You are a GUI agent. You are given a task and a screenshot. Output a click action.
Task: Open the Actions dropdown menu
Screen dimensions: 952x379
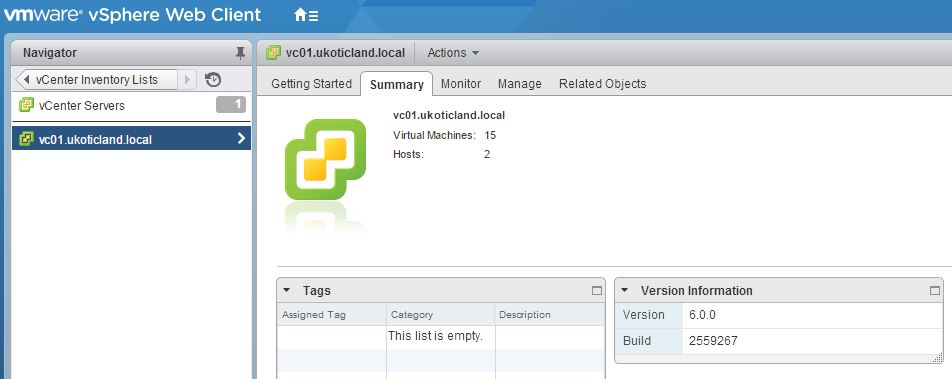[453, 53]
